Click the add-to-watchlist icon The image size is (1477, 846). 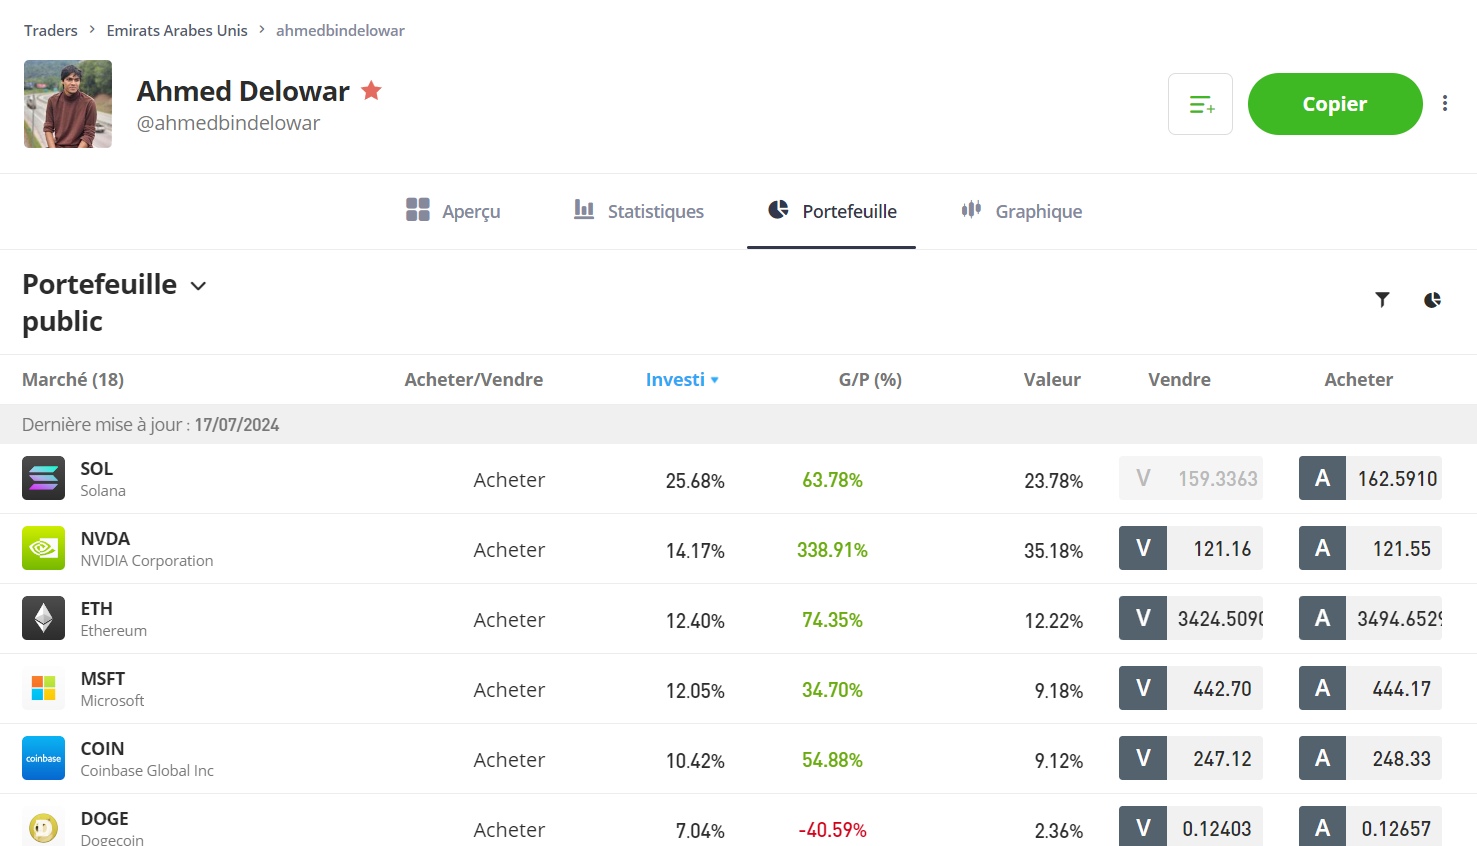coord(1200,103)
